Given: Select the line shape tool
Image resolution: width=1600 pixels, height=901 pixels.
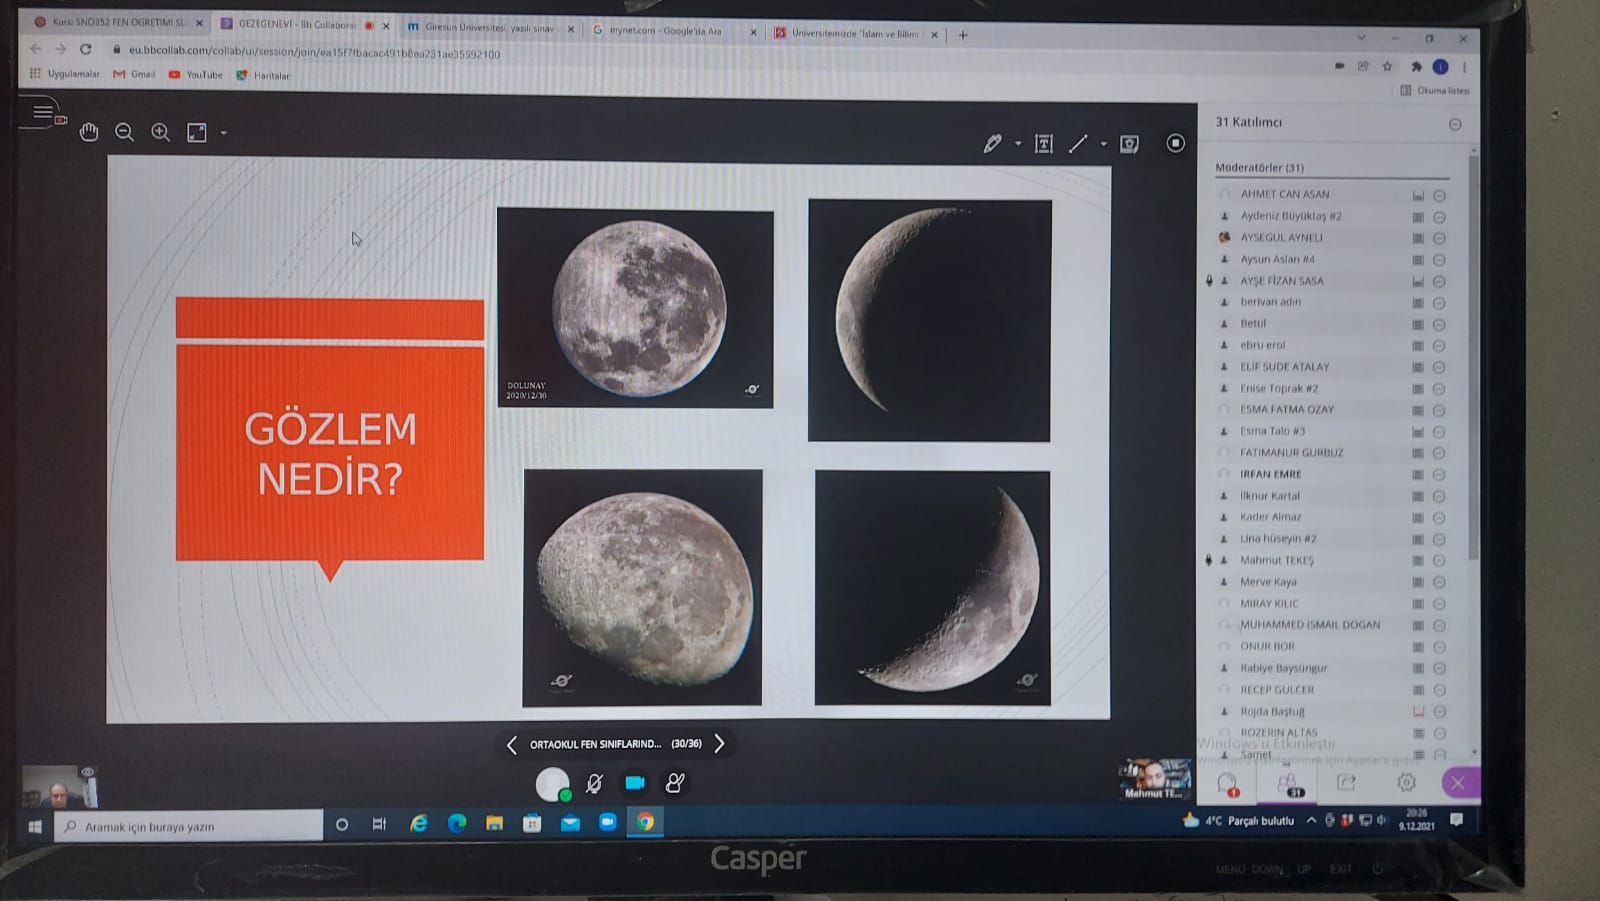Looking at the screenshot, I should (x=1078, y=144).
